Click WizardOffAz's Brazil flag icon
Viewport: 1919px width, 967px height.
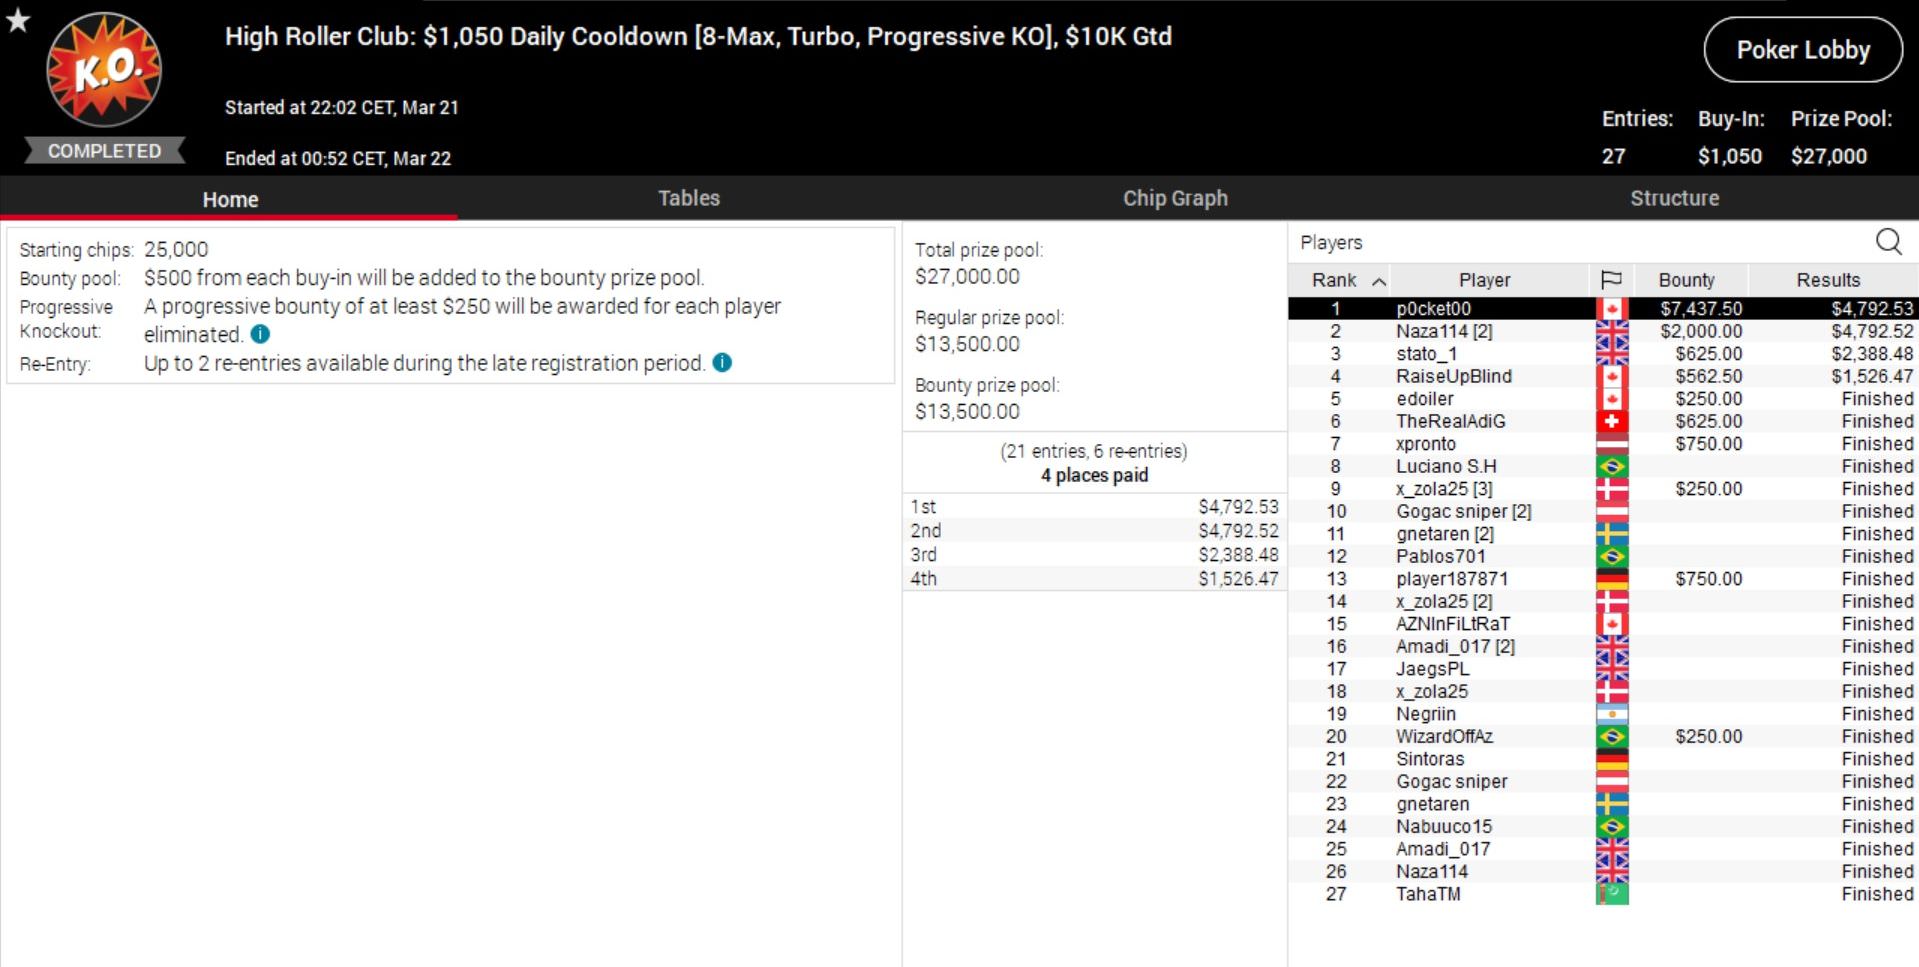1611,736
